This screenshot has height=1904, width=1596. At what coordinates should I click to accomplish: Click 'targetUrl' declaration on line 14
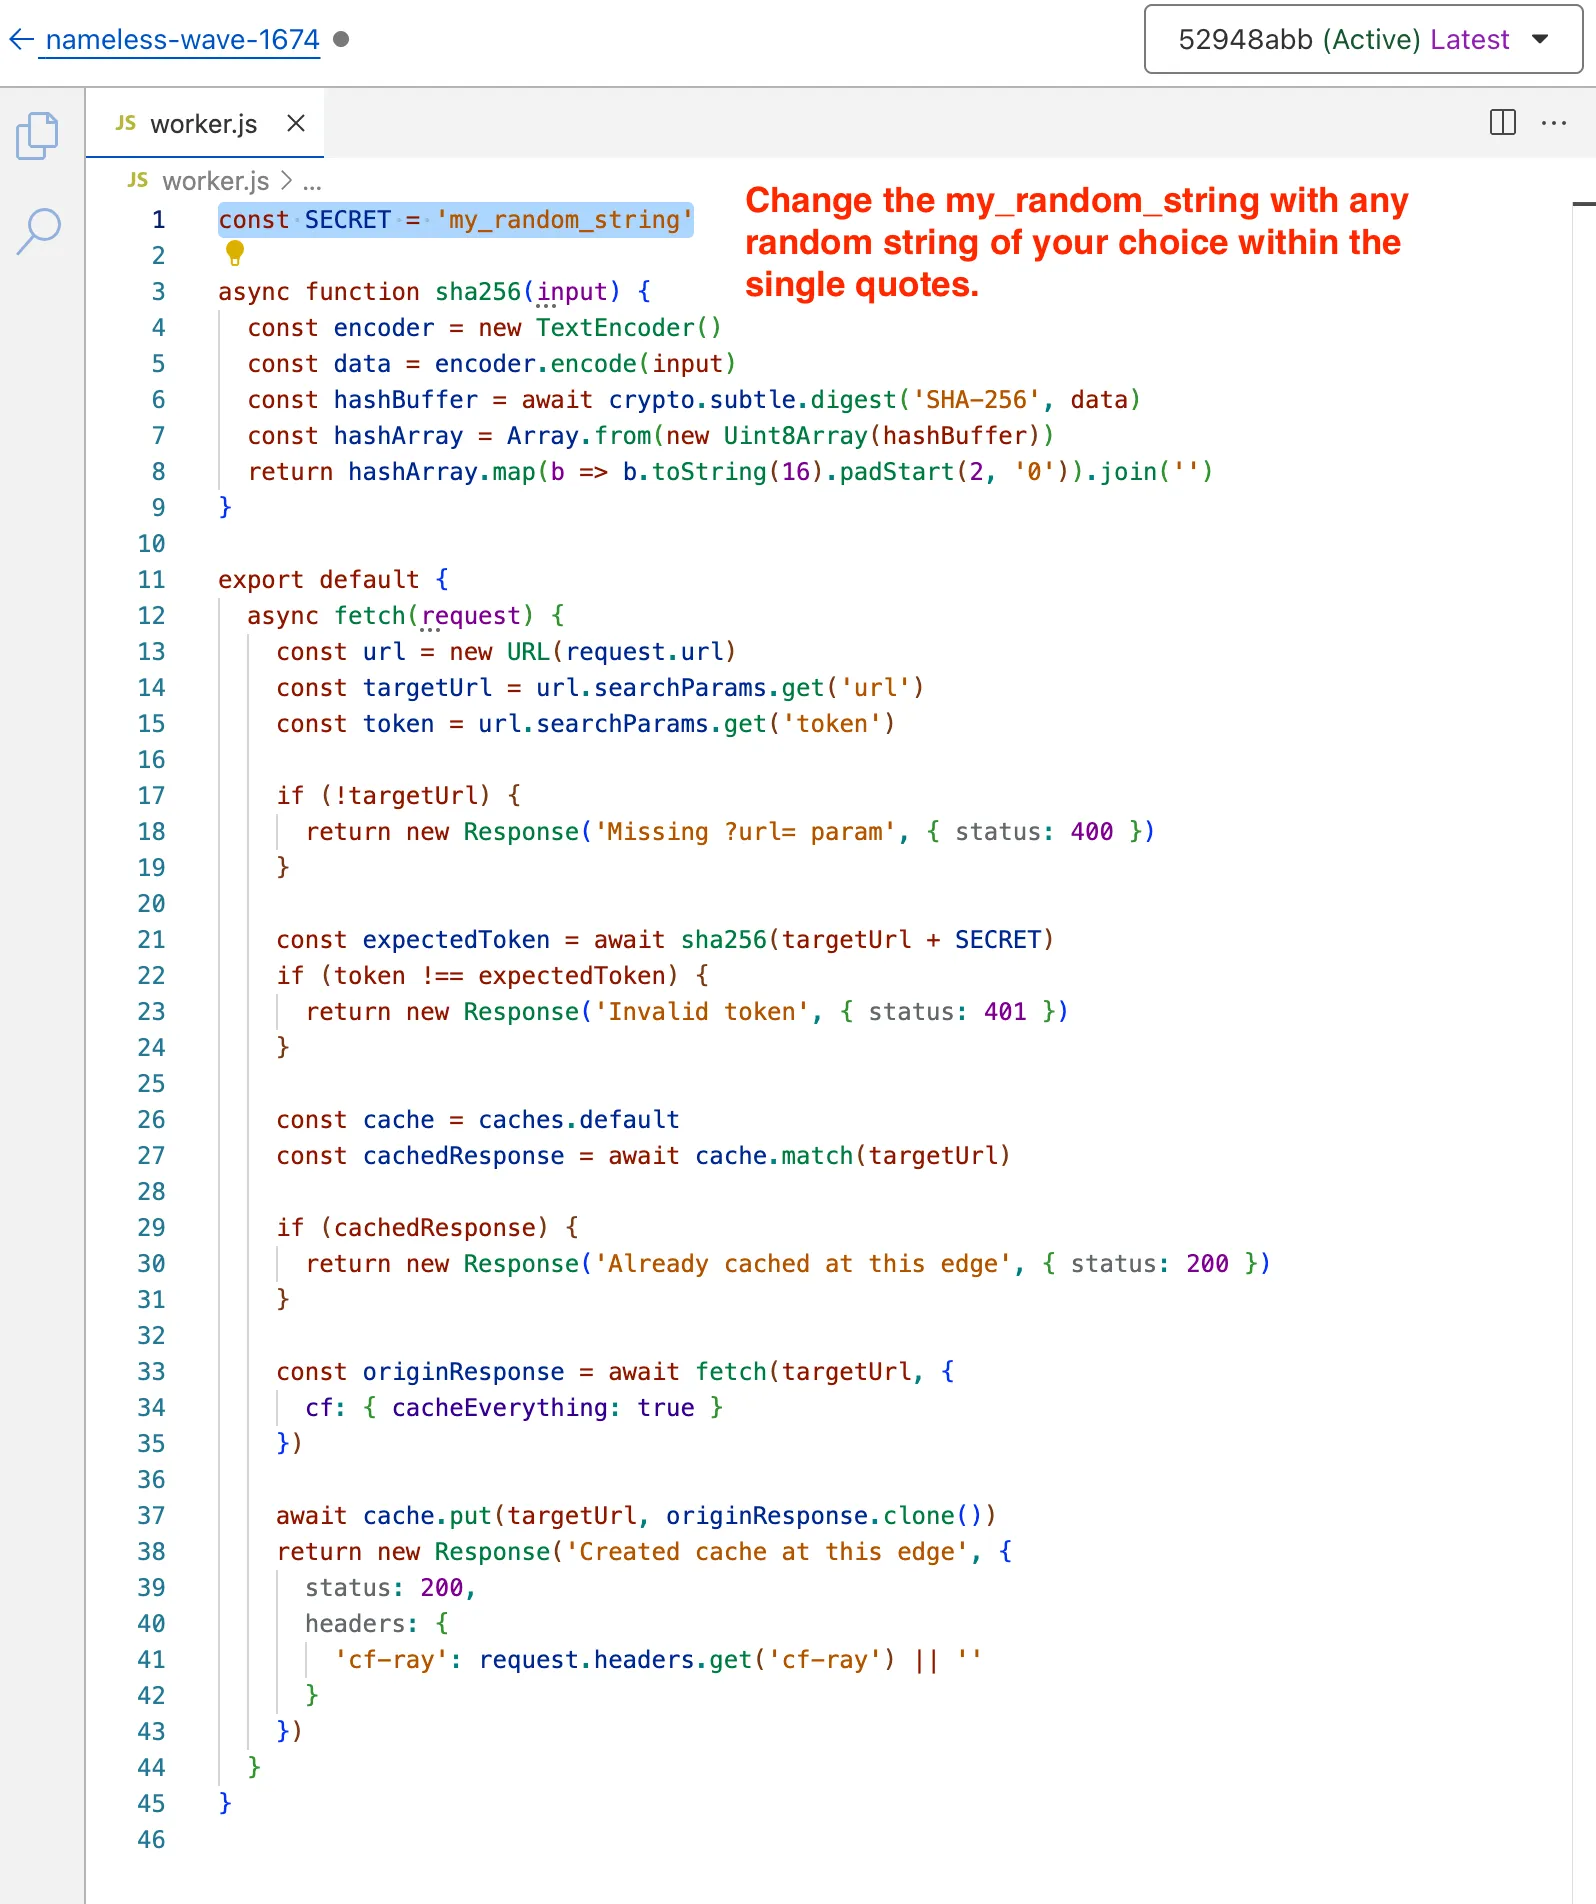(x=427, y=687)
